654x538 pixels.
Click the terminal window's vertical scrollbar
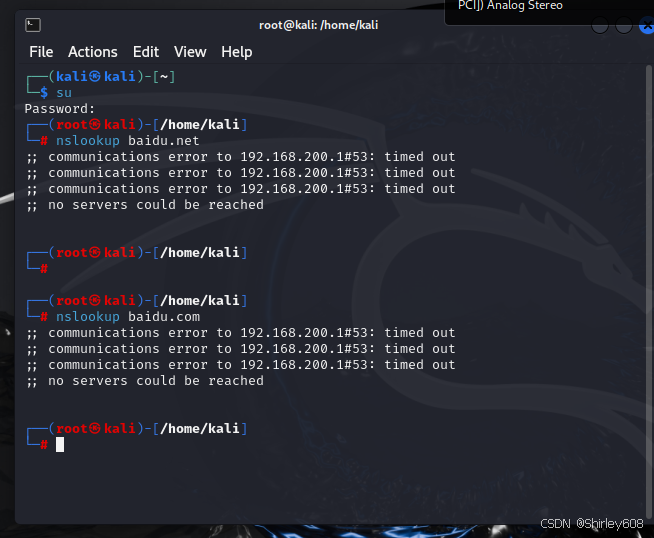pyautogui.click(x=649, y=292)
